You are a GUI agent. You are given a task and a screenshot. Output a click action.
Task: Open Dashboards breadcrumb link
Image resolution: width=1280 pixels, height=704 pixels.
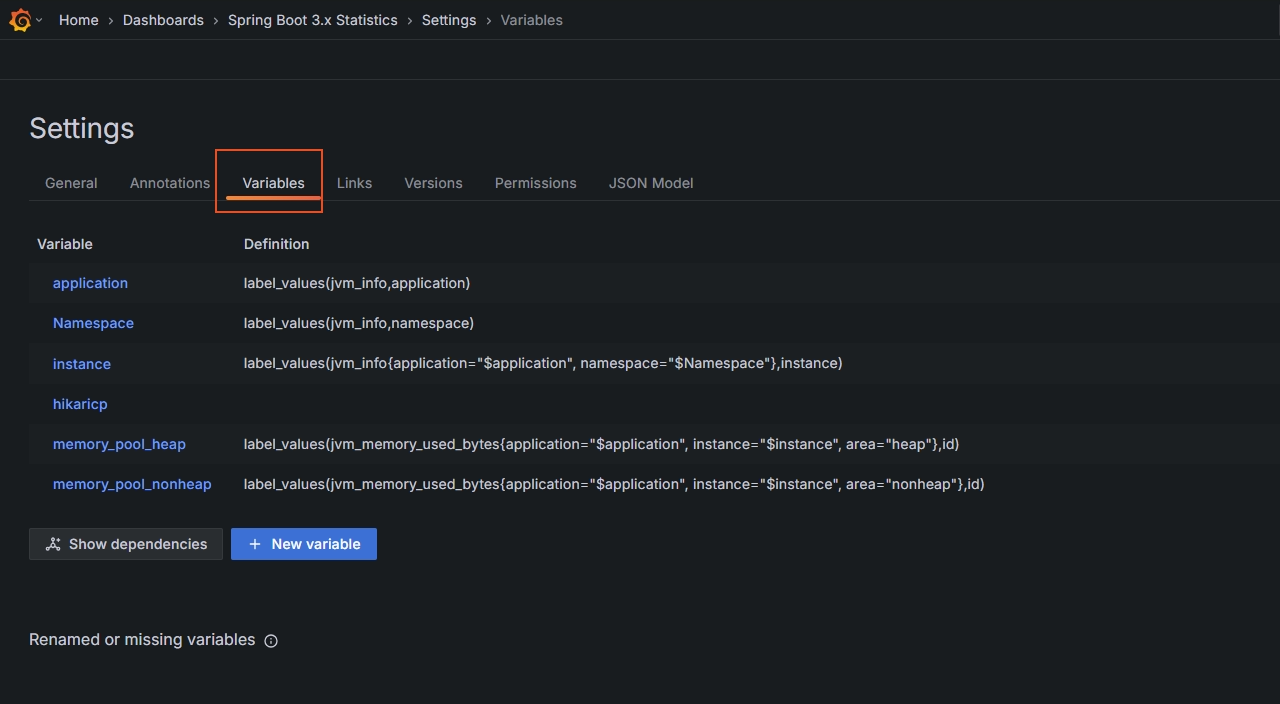(163, 20)
